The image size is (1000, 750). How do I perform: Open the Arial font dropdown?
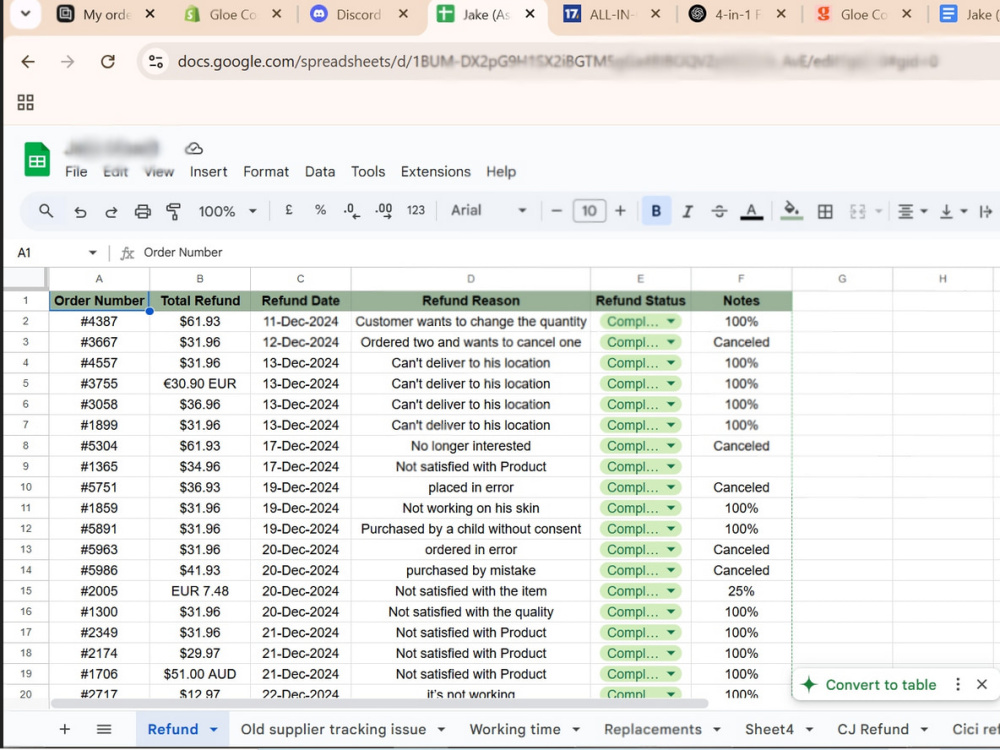coord(489,210)
